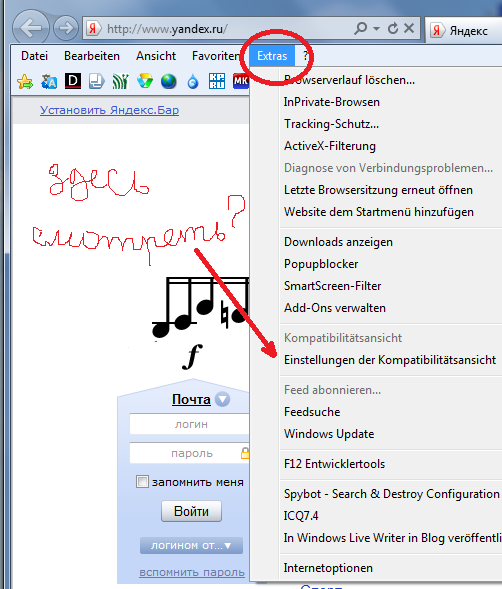Screen dimensions: 502x589
Task: Click the blue water drop favorites icon
Action: tap(193, 82)
